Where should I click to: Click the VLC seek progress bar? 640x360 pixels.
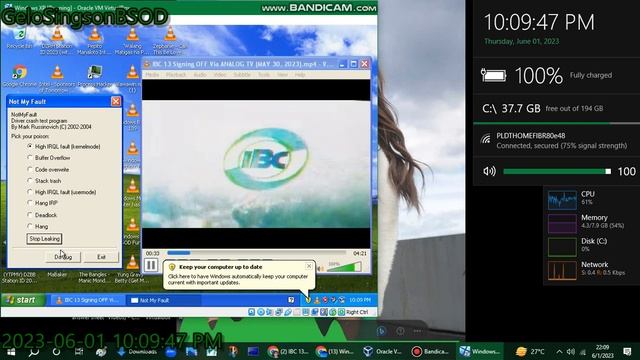[256, 253]
